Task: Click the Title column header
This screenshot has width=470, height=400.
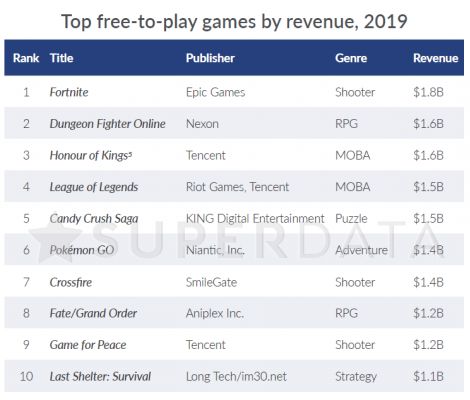Action: (x=62, y=58)
